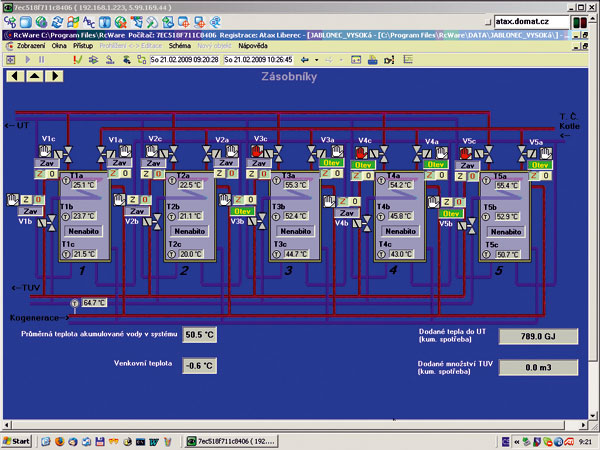Click the Firefox icon in quick launch

click(x=59, y=442)
